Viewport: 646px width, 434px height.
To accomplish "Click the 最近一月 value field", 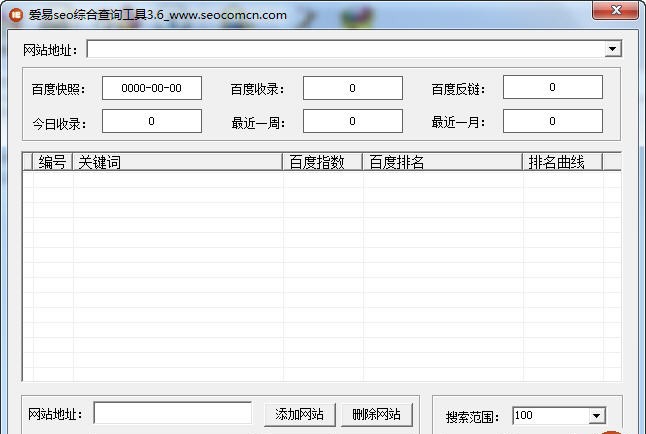I will 552,121.
